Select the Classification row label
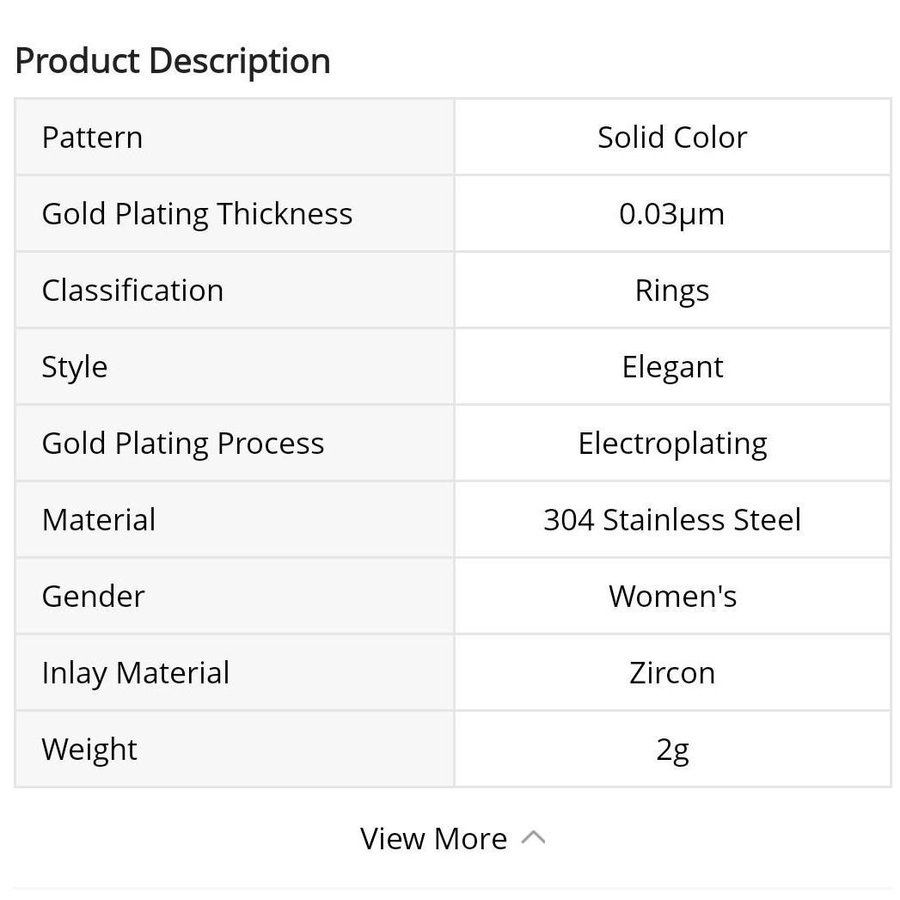Screen dimensions: 900x900 [x=132, y=290]
